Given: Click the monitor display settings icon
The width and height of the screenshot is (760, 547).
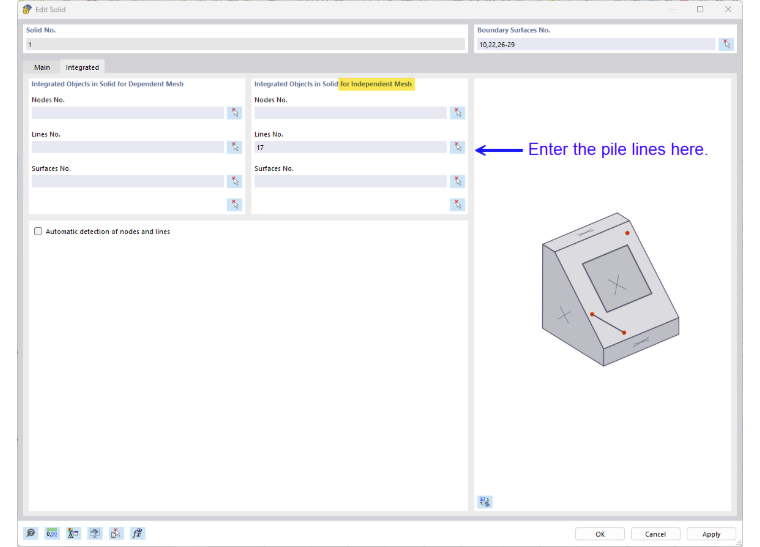Looking at the screenshot, I should 95,533.
